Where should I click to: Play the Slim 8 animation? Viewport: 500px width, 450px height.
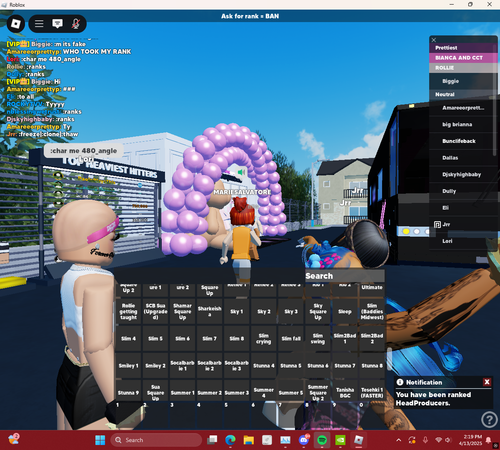click(x=237, y=339)
